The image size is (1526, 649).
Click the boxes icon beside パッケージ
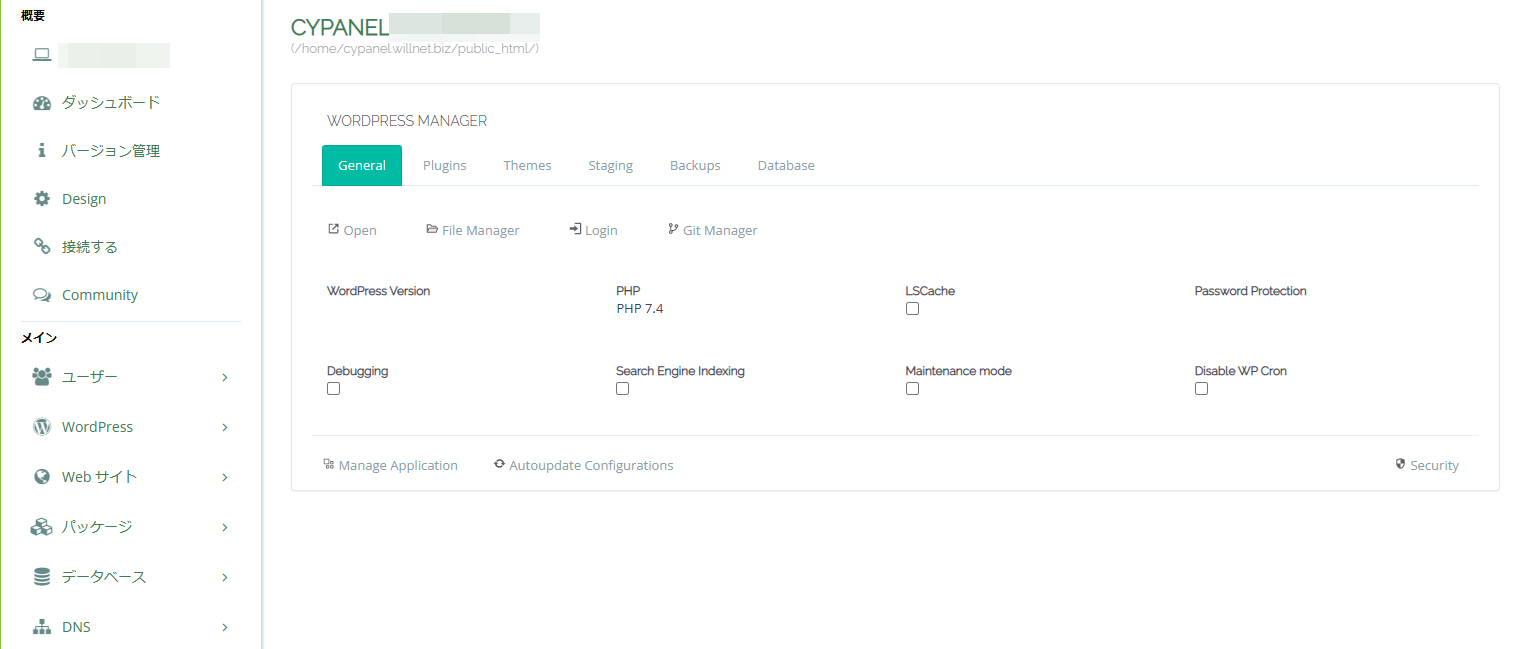41,527
